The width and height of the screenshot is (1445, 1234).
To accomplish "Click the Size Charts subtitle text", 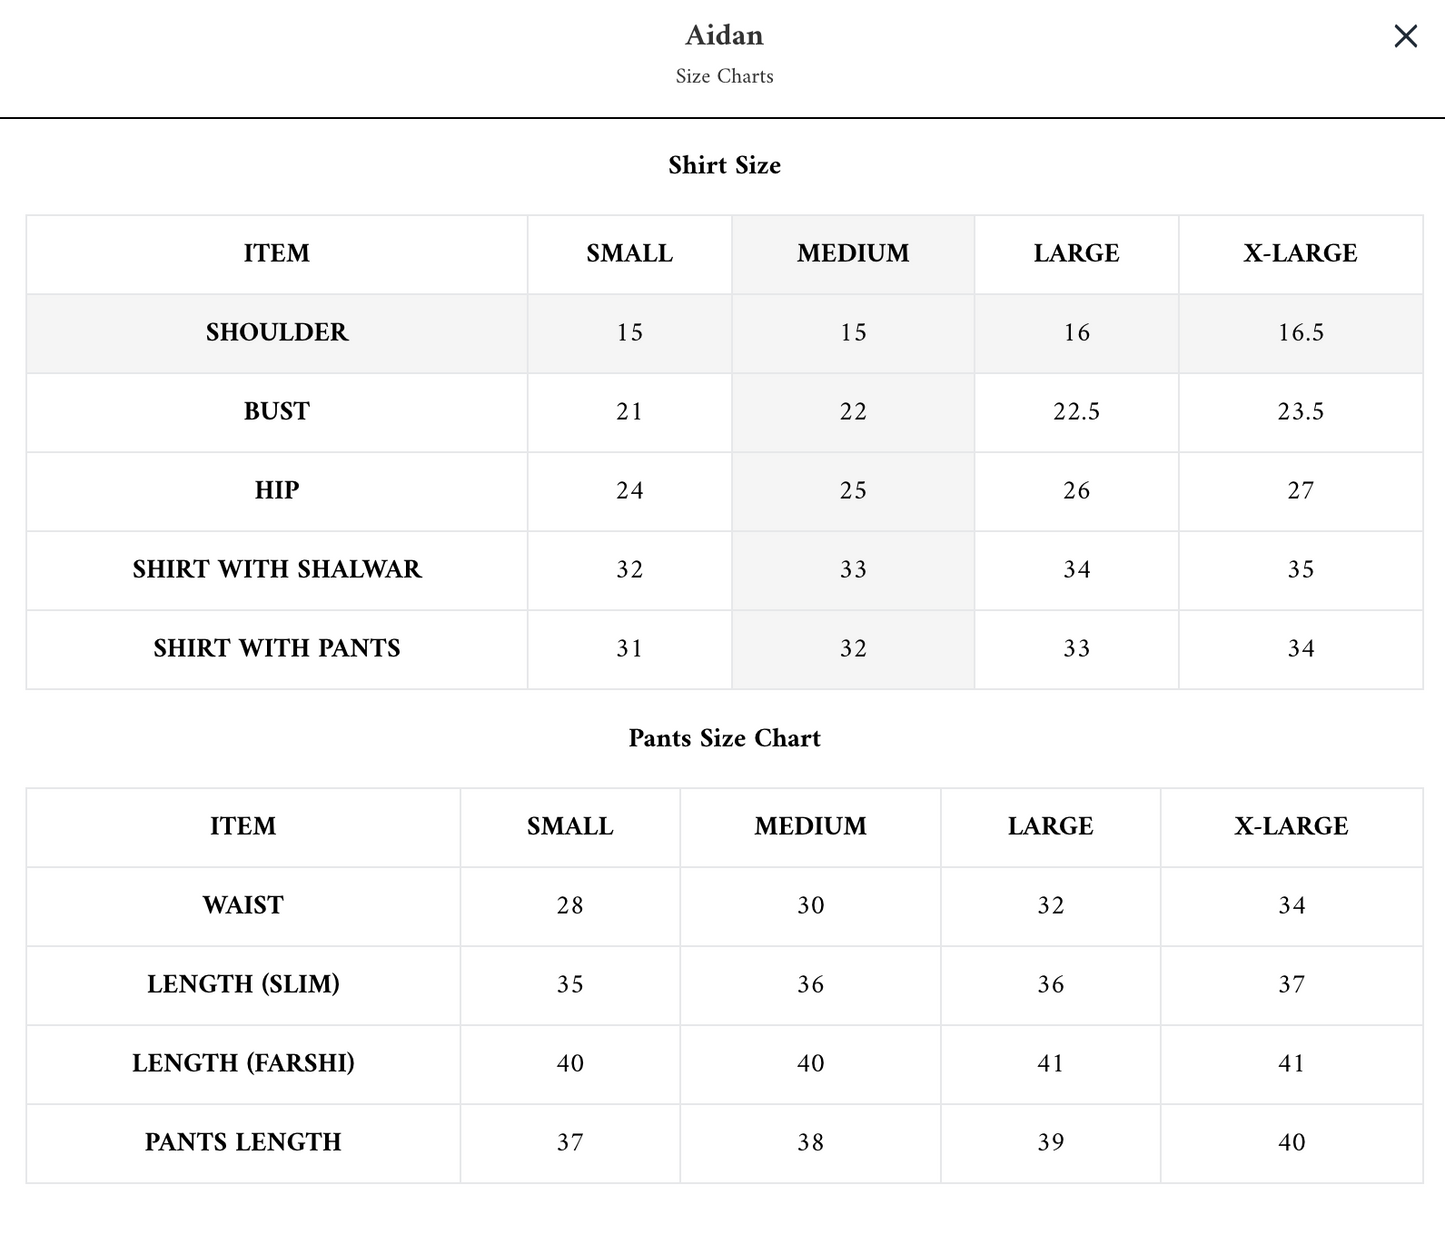I will pos(724,76).
